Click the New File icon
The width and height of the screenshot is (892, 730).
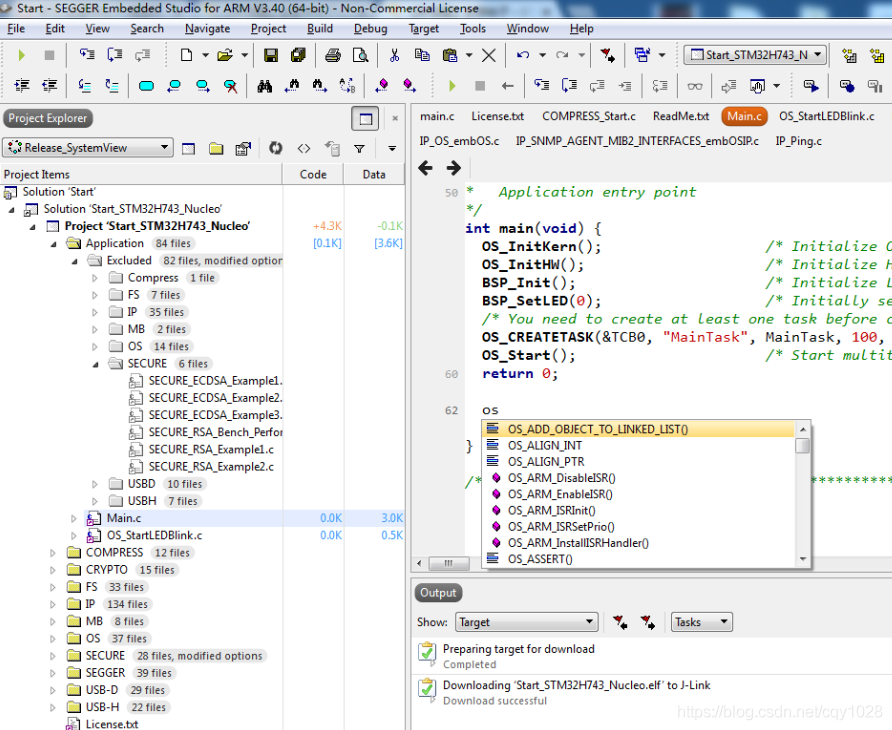[x=186, y=55]
